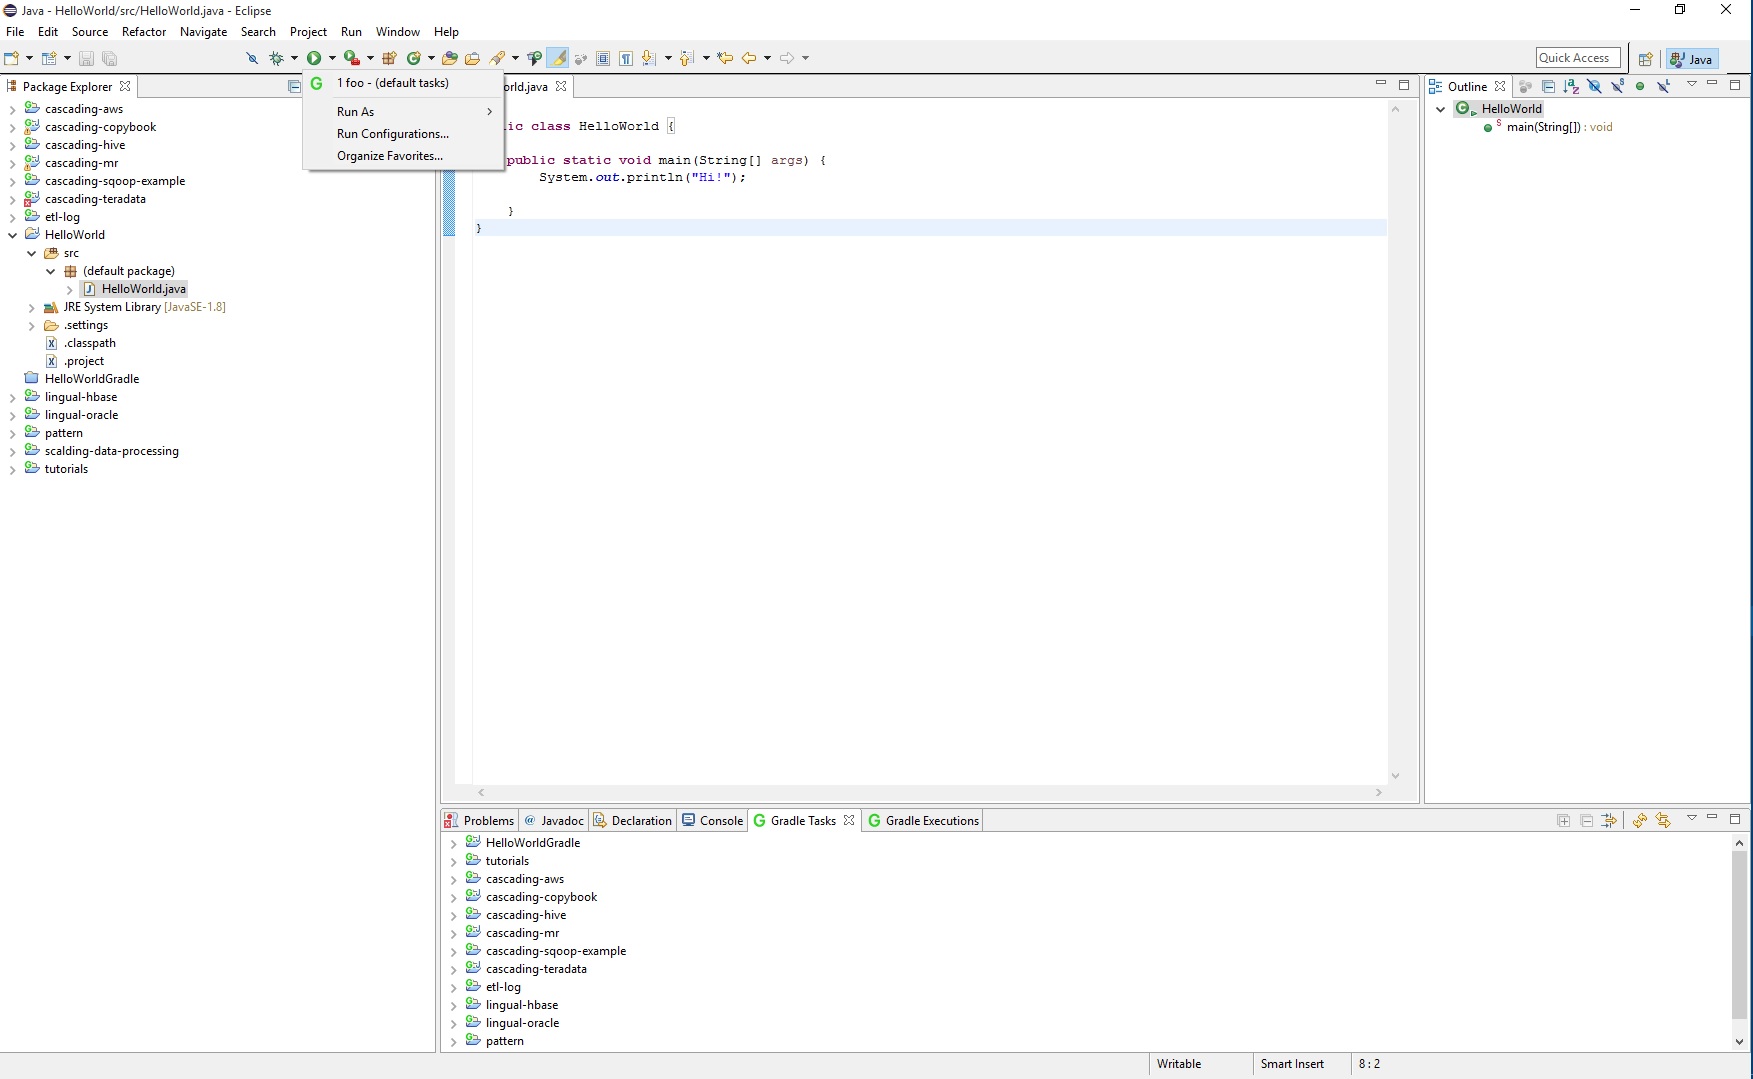Collapse the src folder node

31,253
